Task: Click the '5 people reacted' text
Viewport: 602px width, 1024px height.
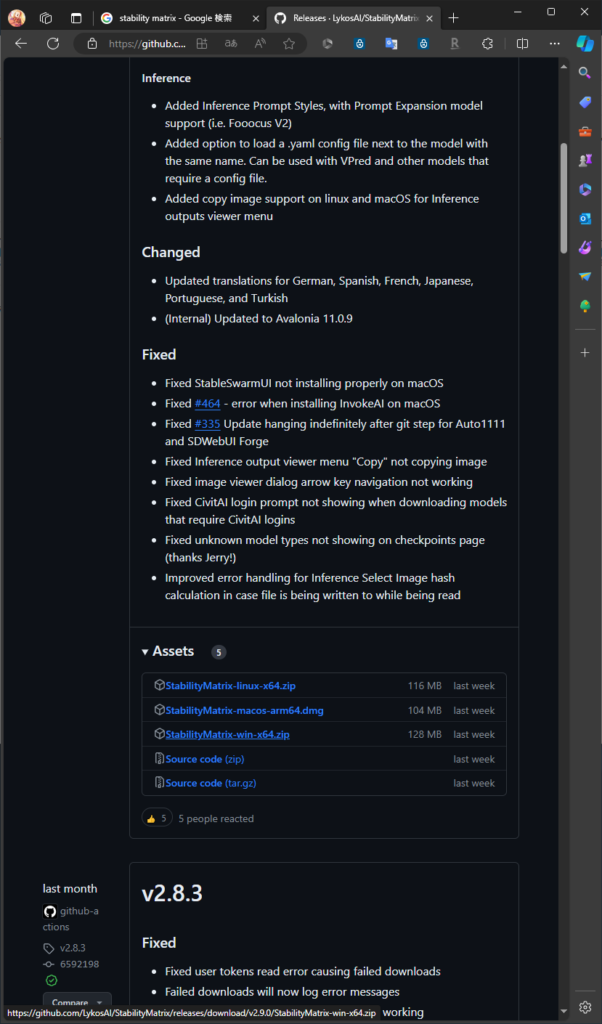Action: pyautogui.click(x=216, y=818)
